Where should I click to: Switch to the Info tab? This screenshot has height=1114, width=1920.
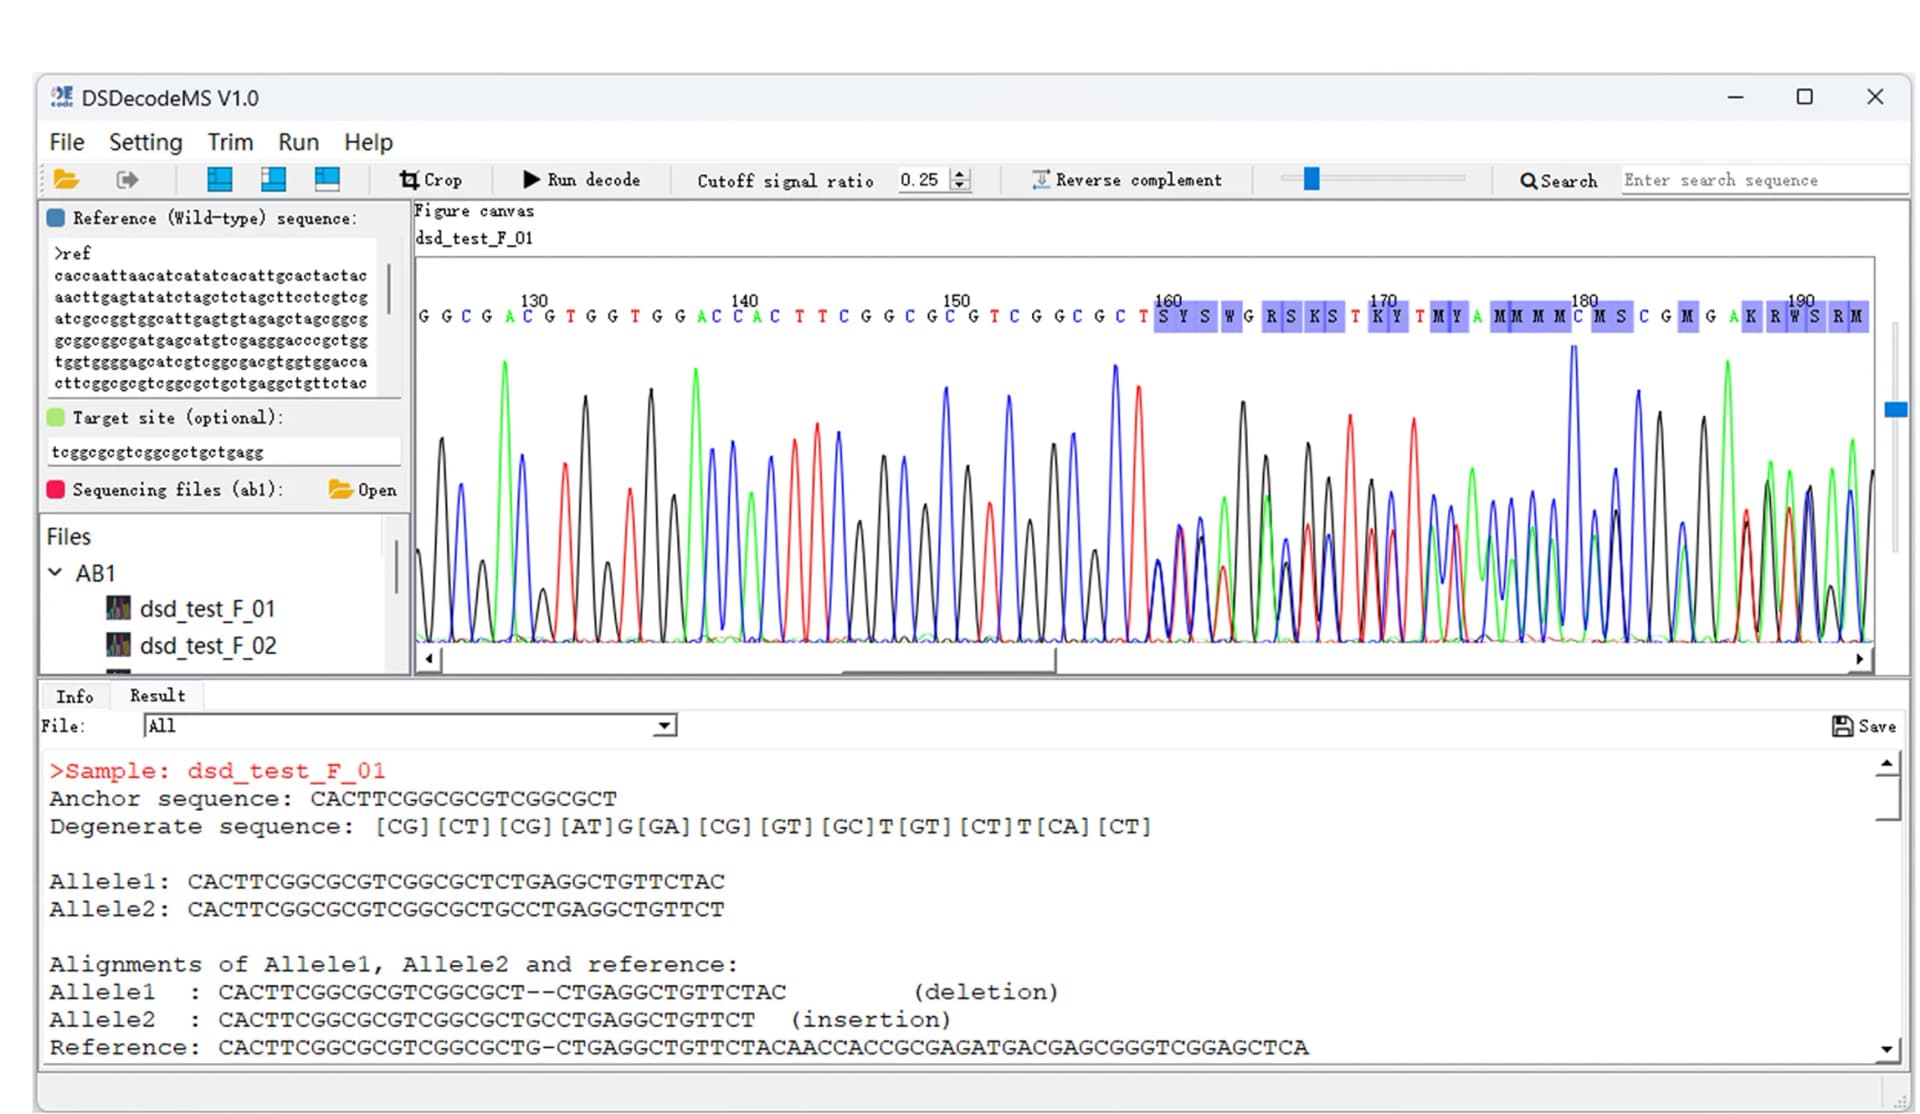pyautogui.click(x=74, y=696)
